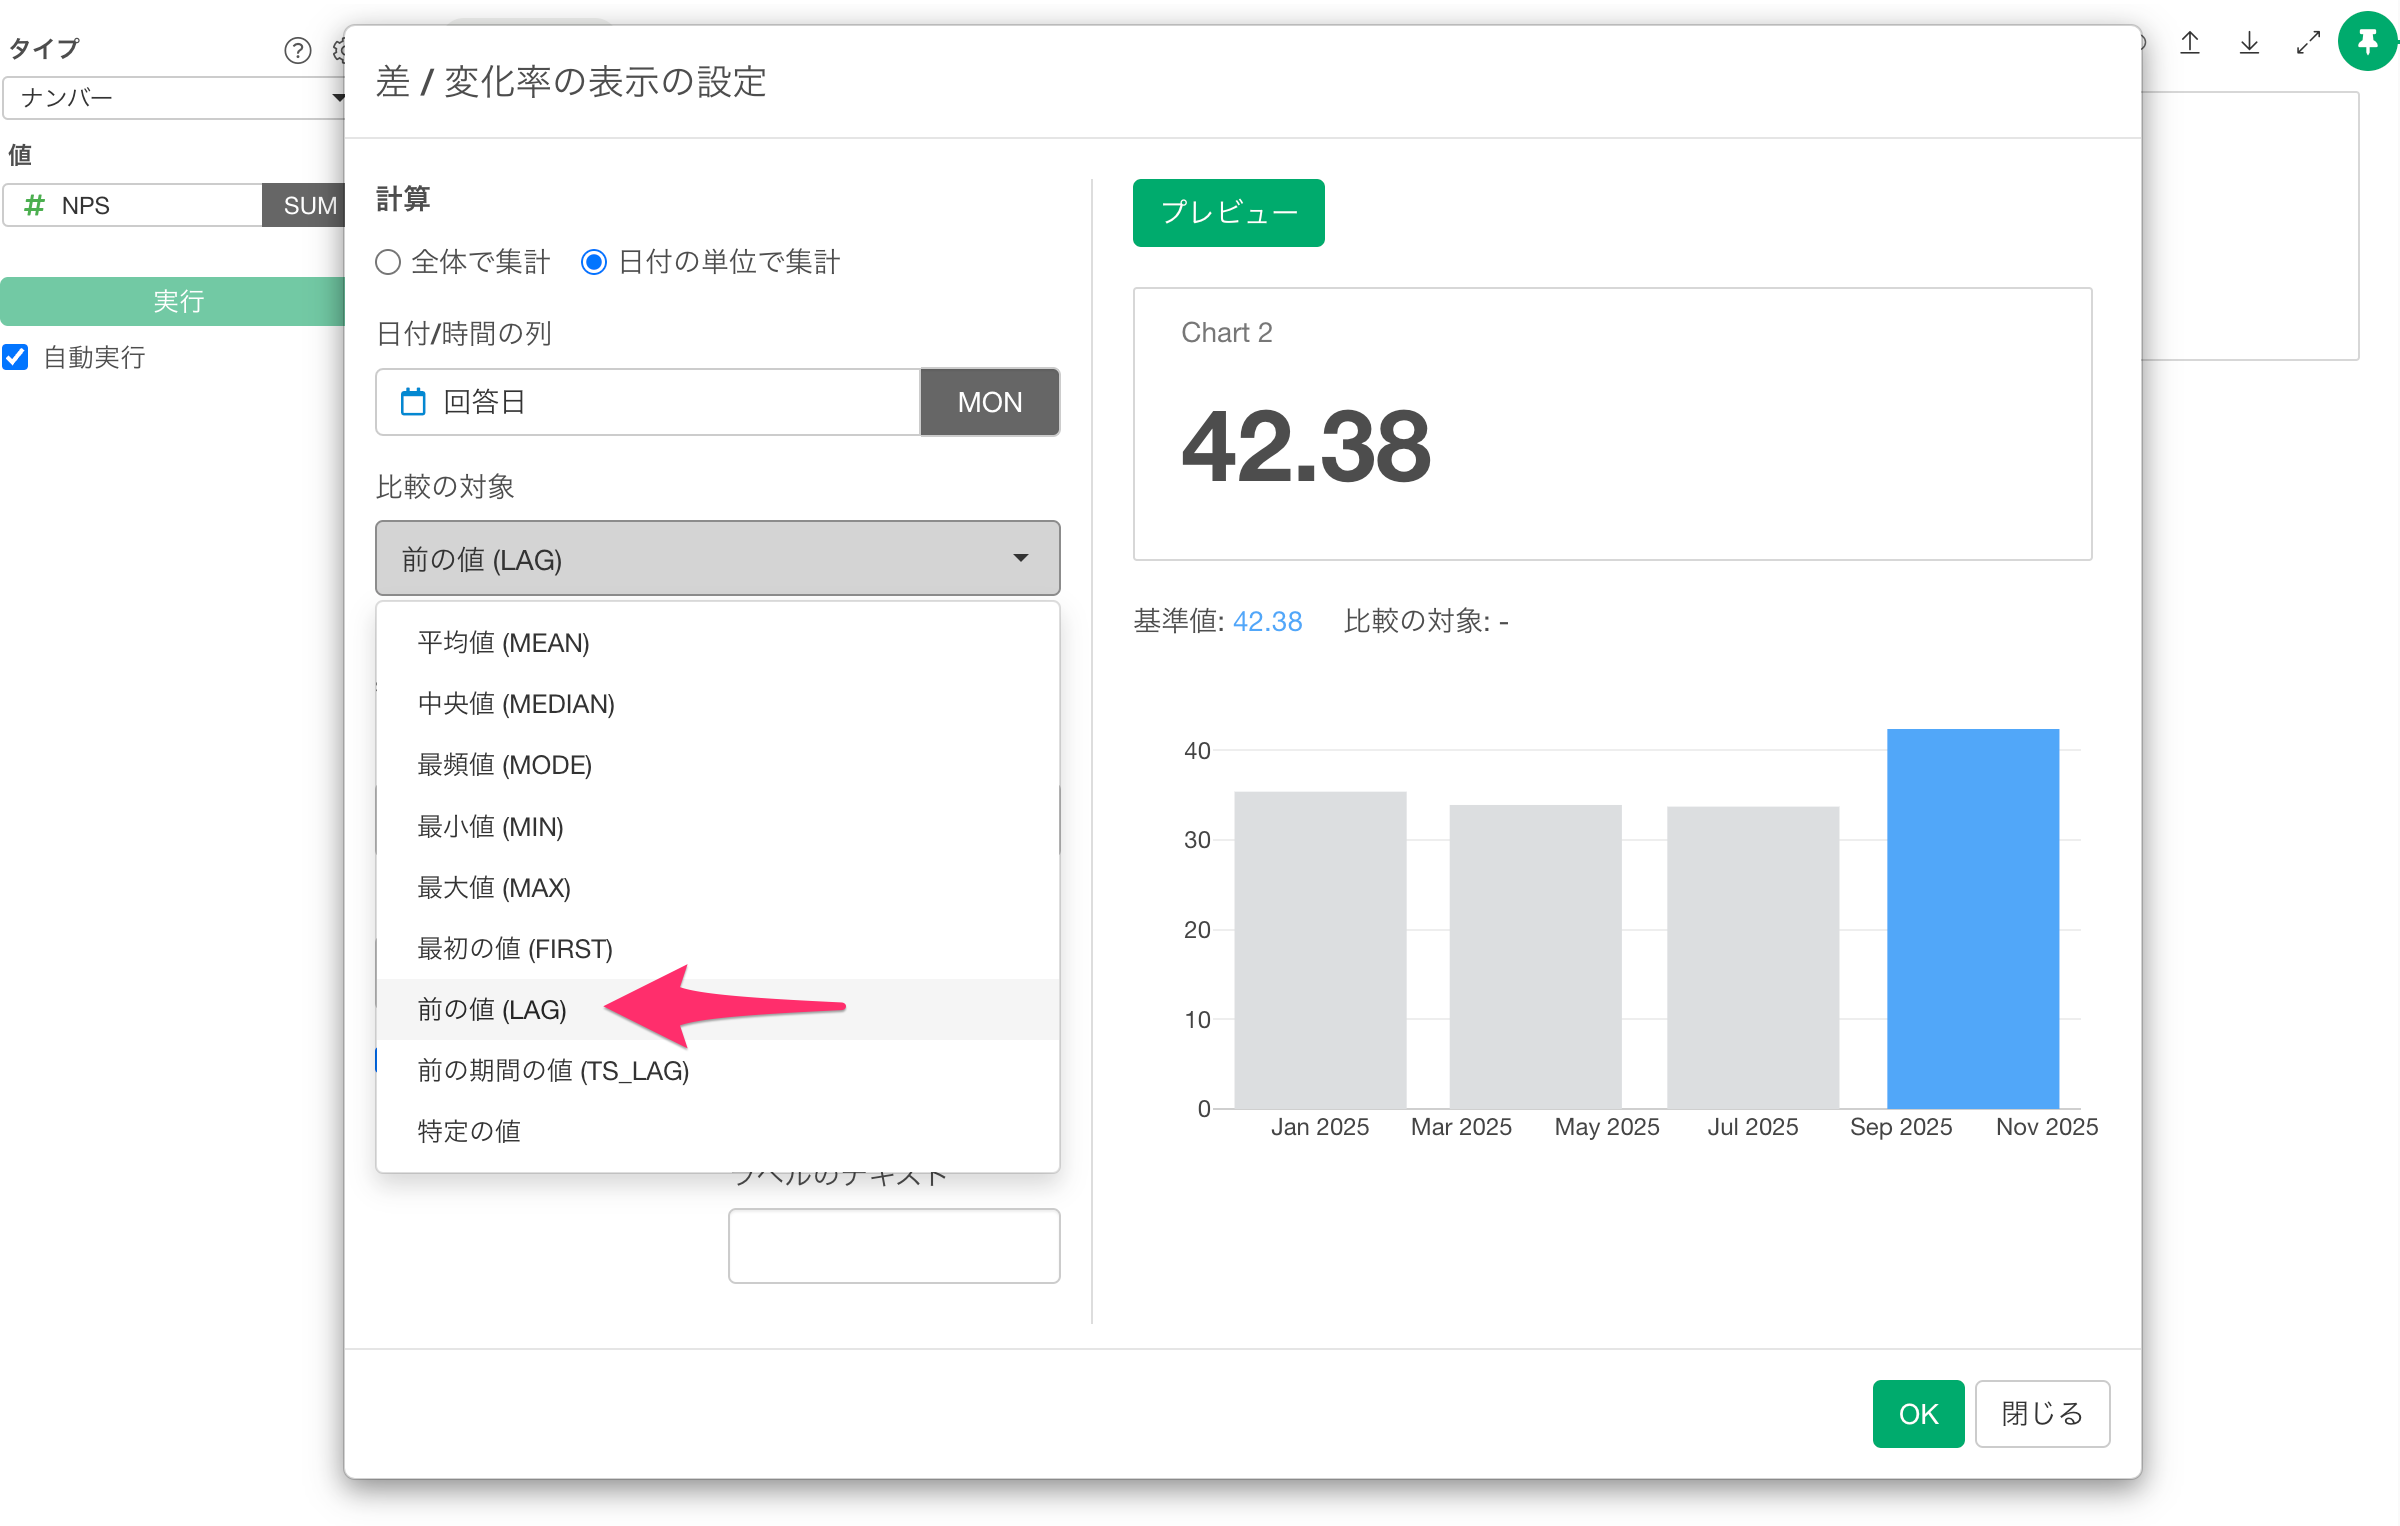Click the expand fullscreen arrows icon
This screenshot has height=1526, width=2400.
coord(2308,43)
